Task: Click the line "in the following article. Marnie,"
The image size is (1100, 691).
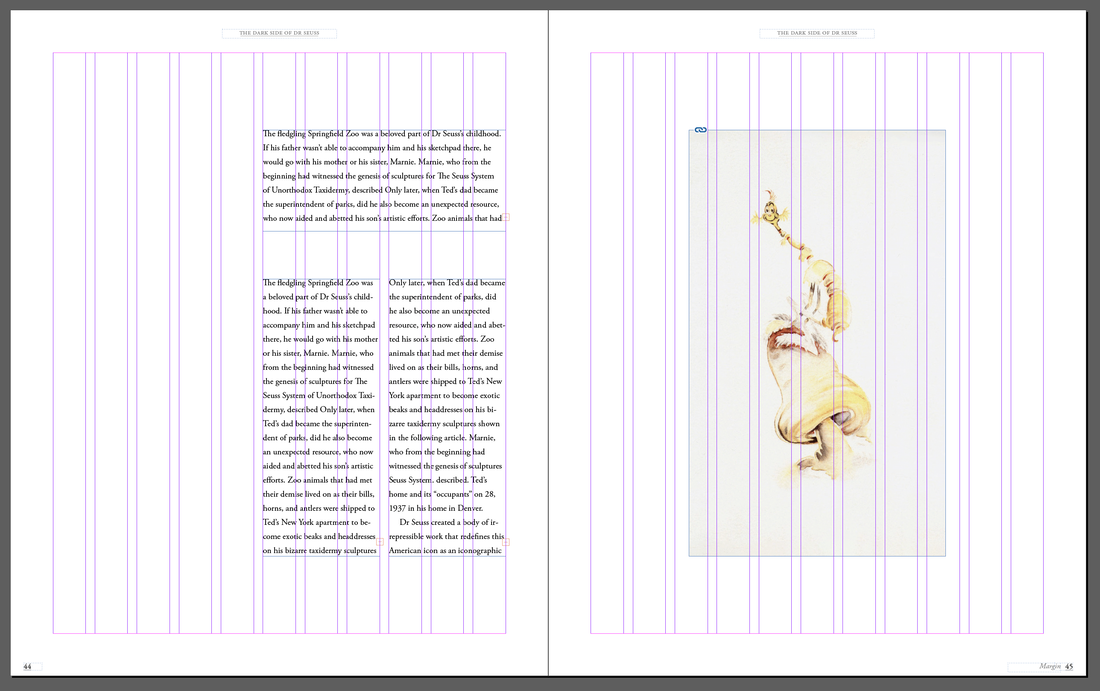Action: click(442, 438)
